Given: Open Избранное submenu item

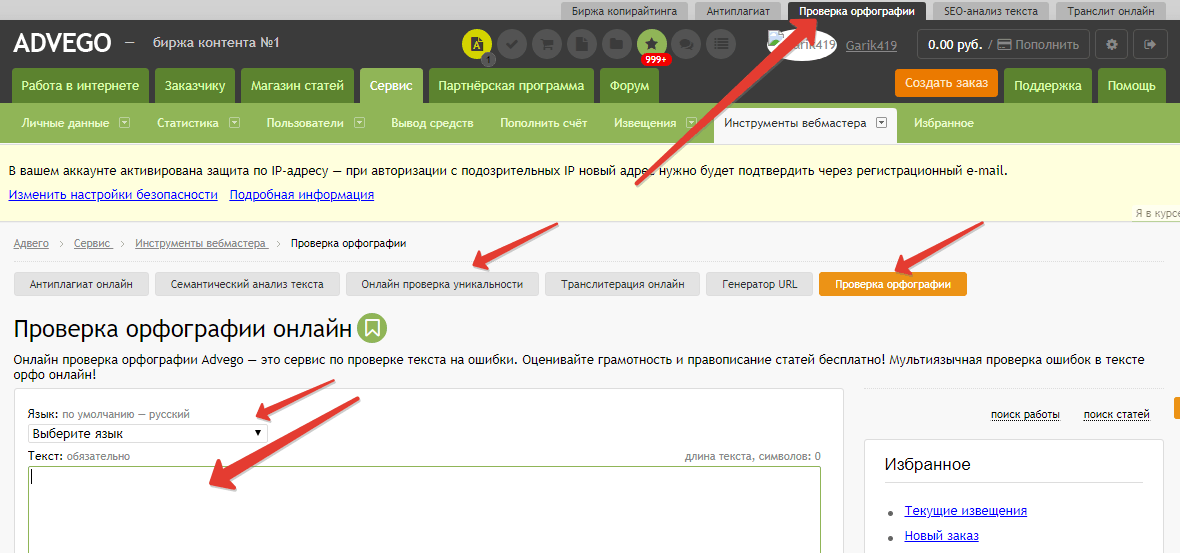Looking at the screenshot, I should (944, 123).
